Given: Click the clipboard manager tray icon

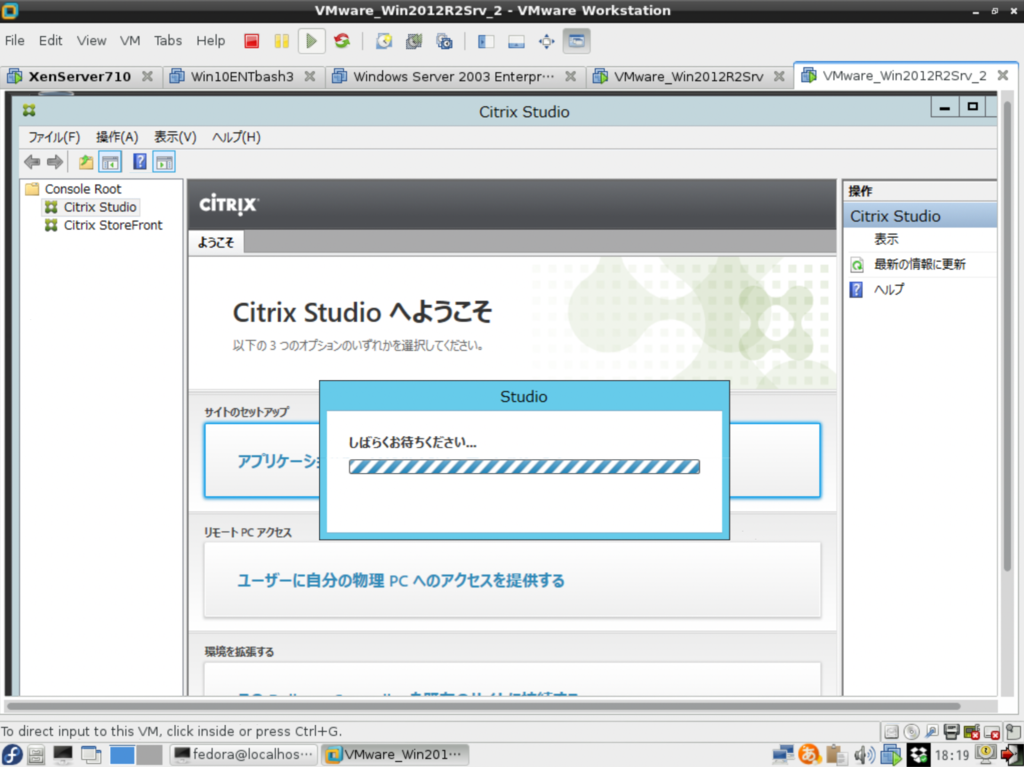Looking at the screenshot, I should pos(835,755).
